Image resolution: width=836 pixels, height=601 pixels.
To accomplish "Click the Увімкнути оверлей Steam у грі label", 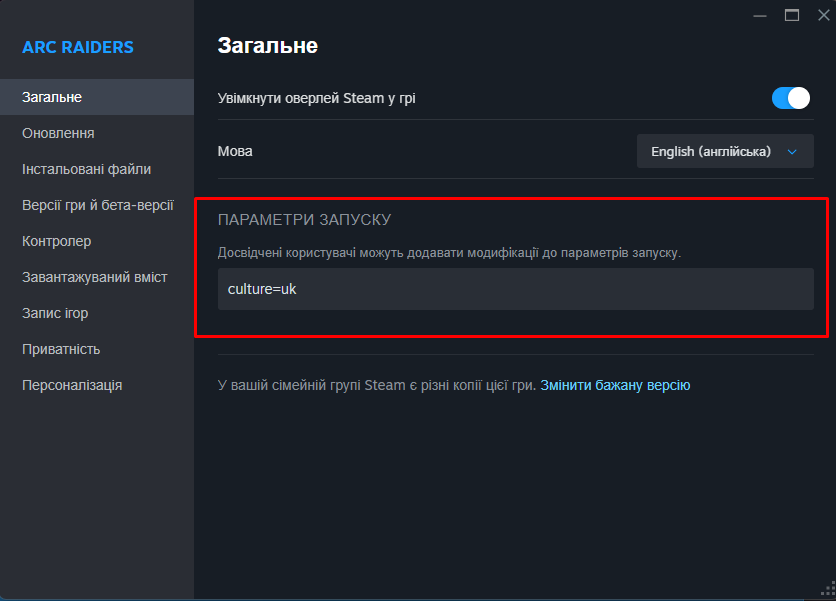I will (x=317, y=99).
